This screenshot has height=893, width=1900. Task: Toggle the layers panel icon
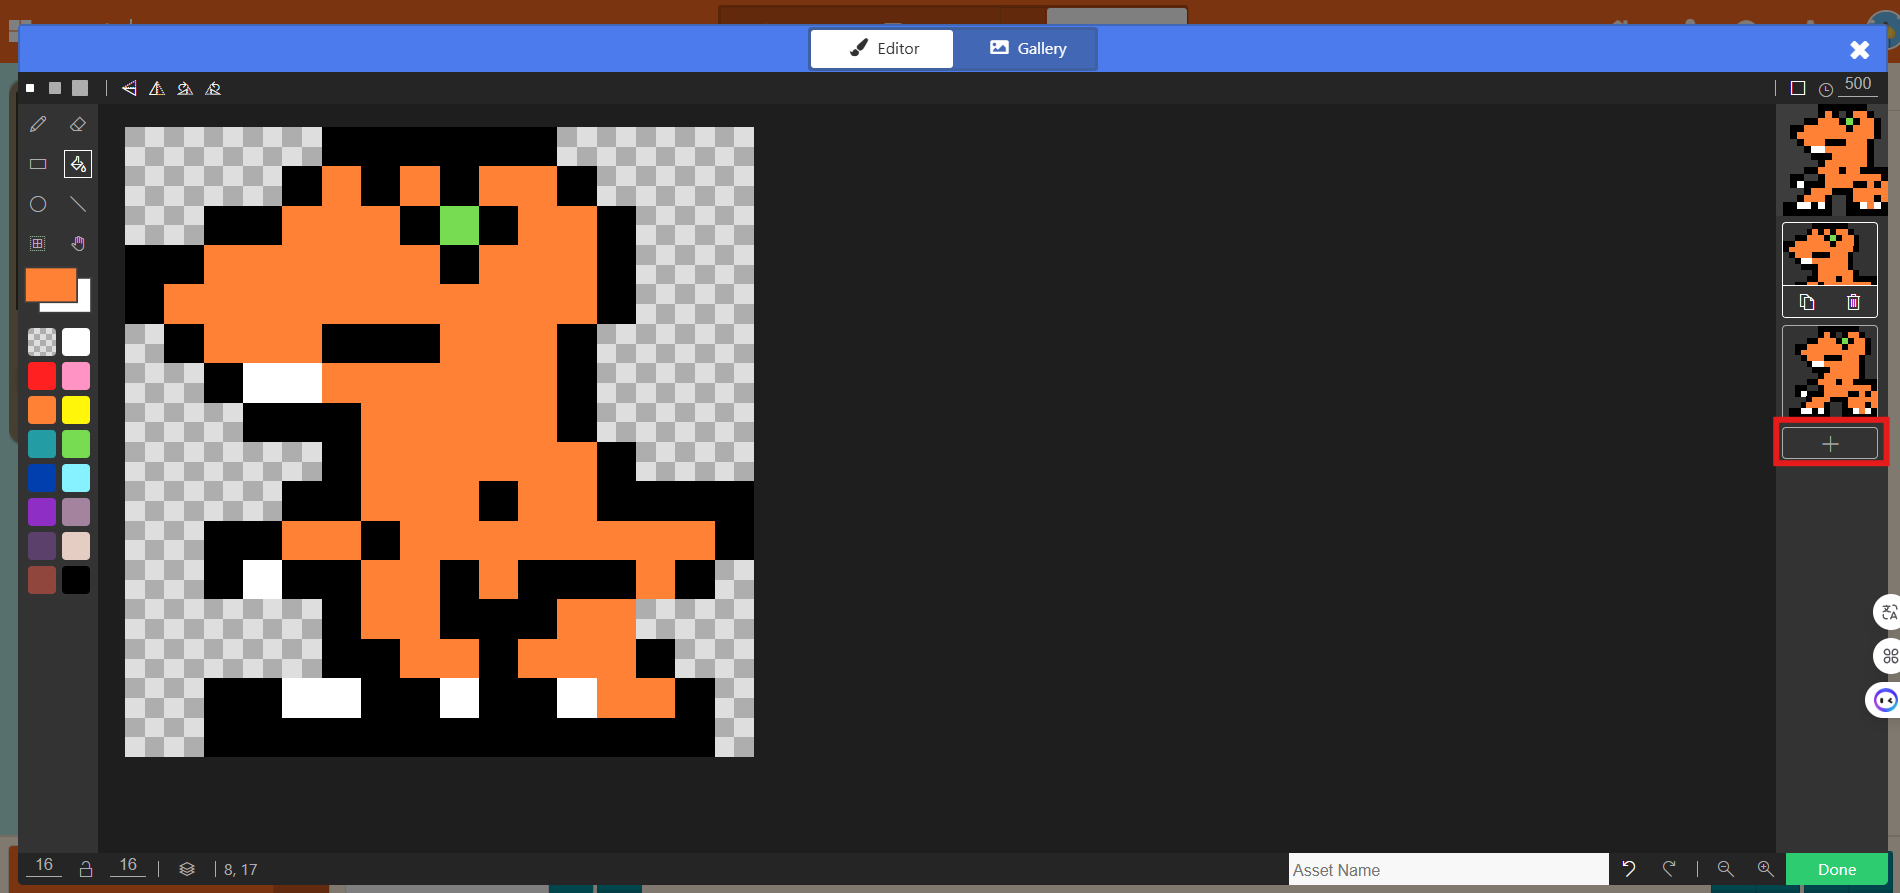click(187, 869)
